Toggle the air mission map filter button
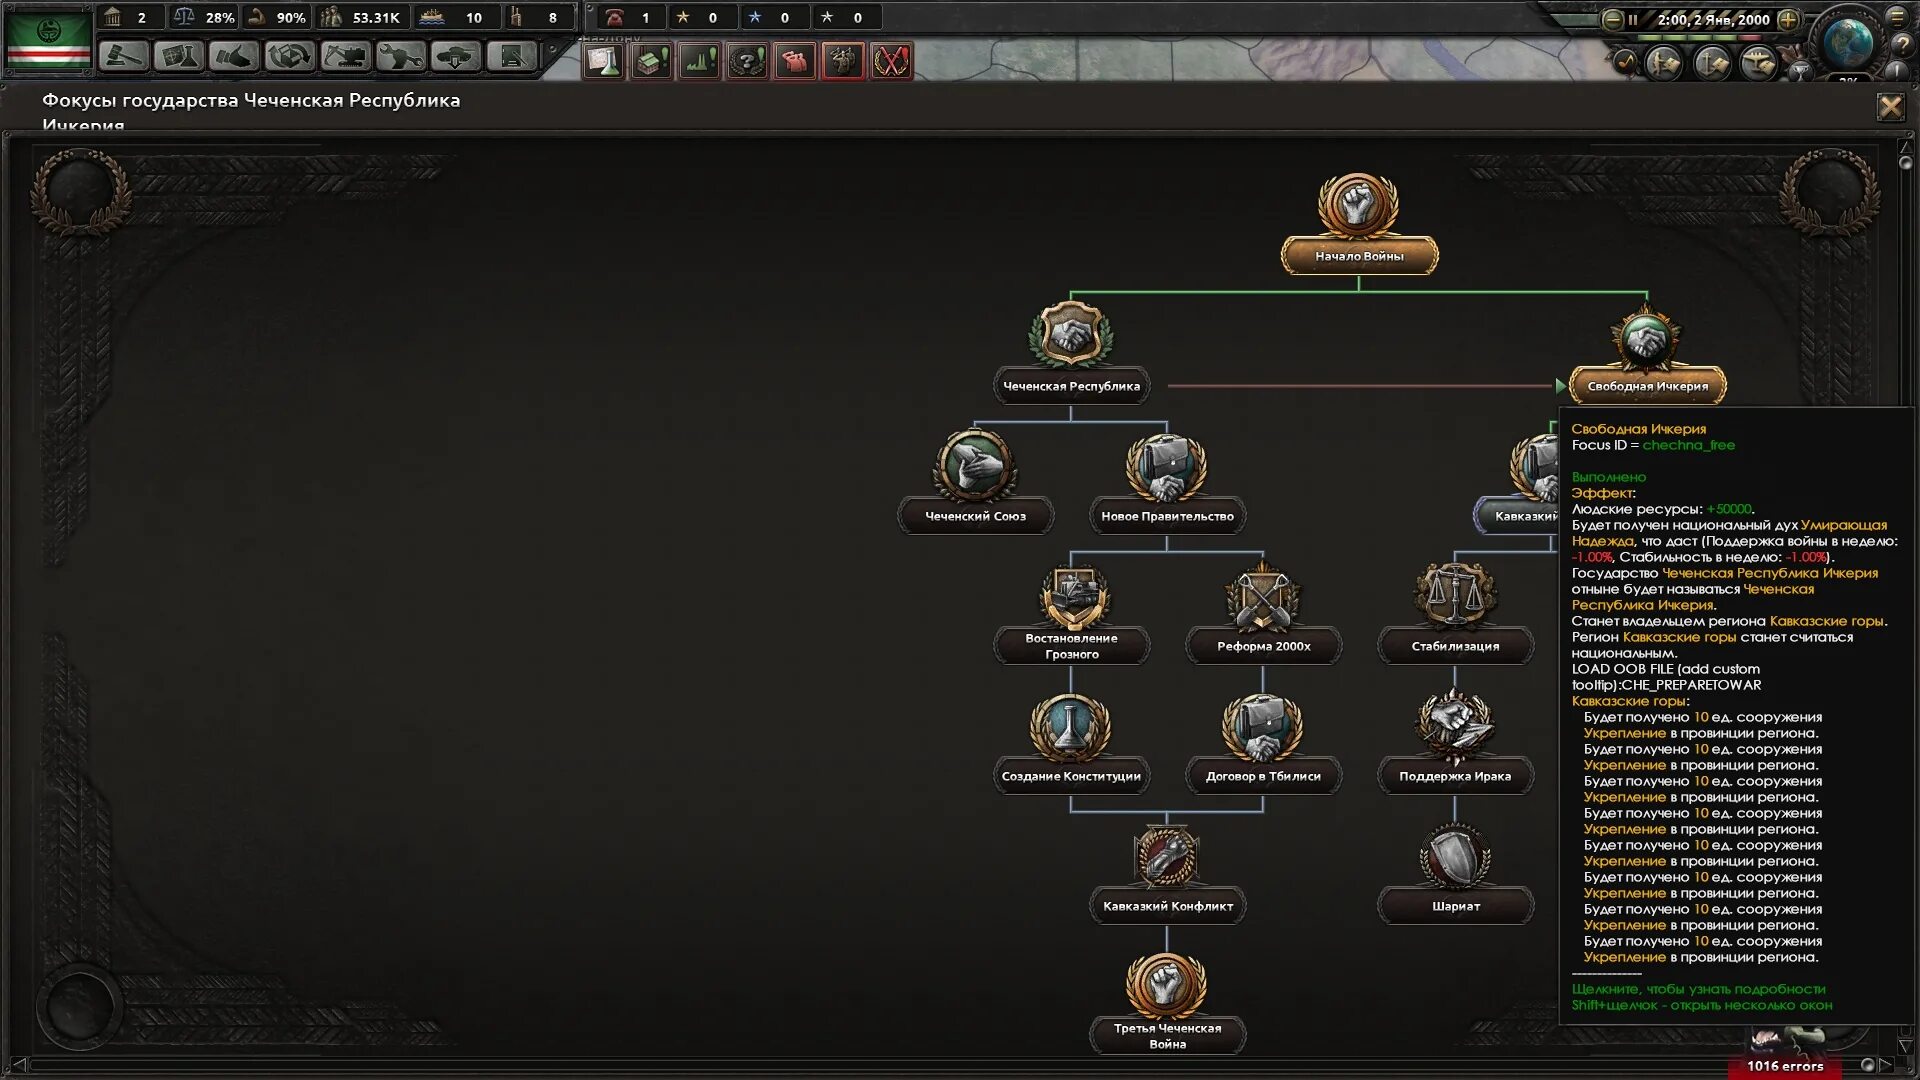1920x1080 pixels. coord(1758,63)
